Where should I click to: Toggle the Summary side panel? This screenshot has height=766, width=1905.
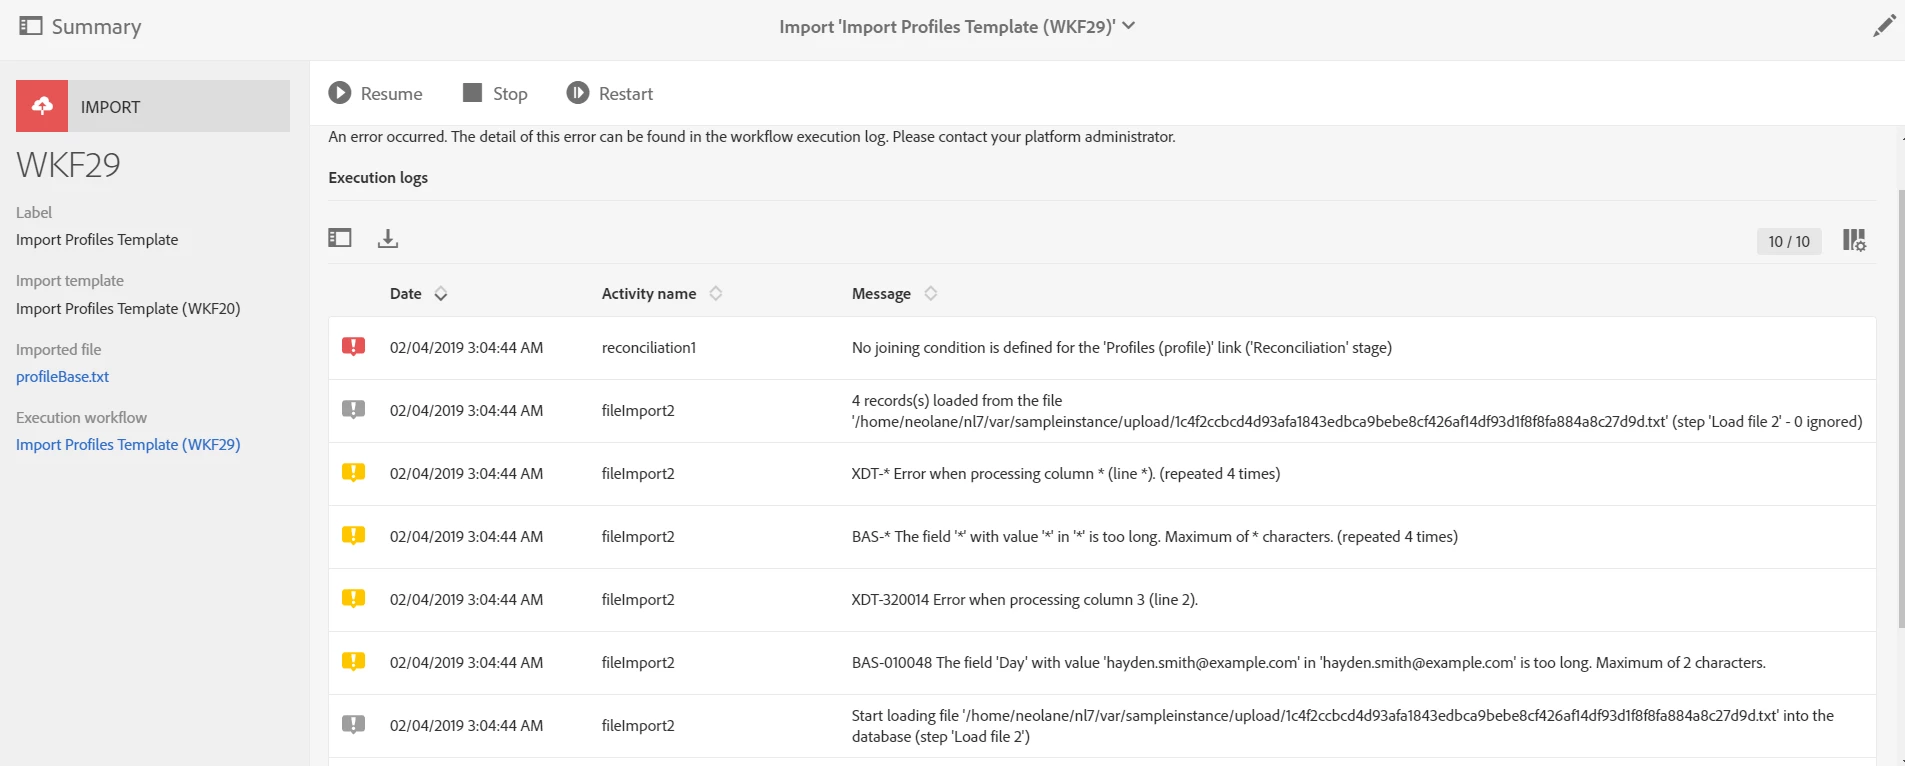31,26
